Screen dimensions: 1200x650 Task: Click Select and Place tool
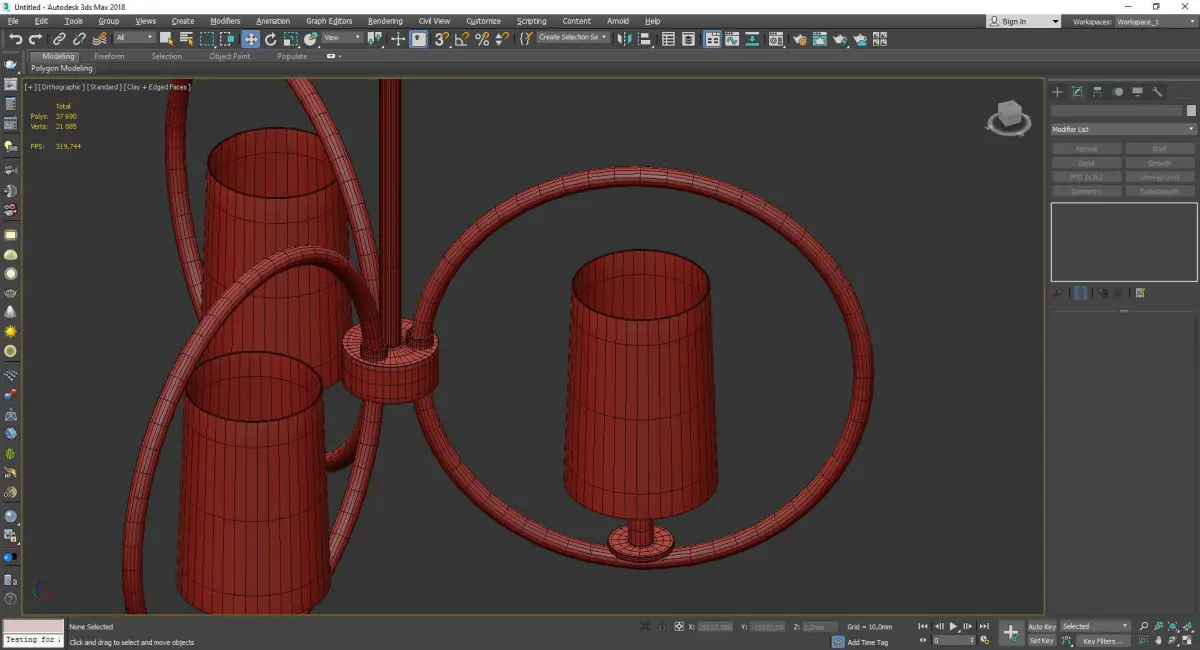point(311,39)
